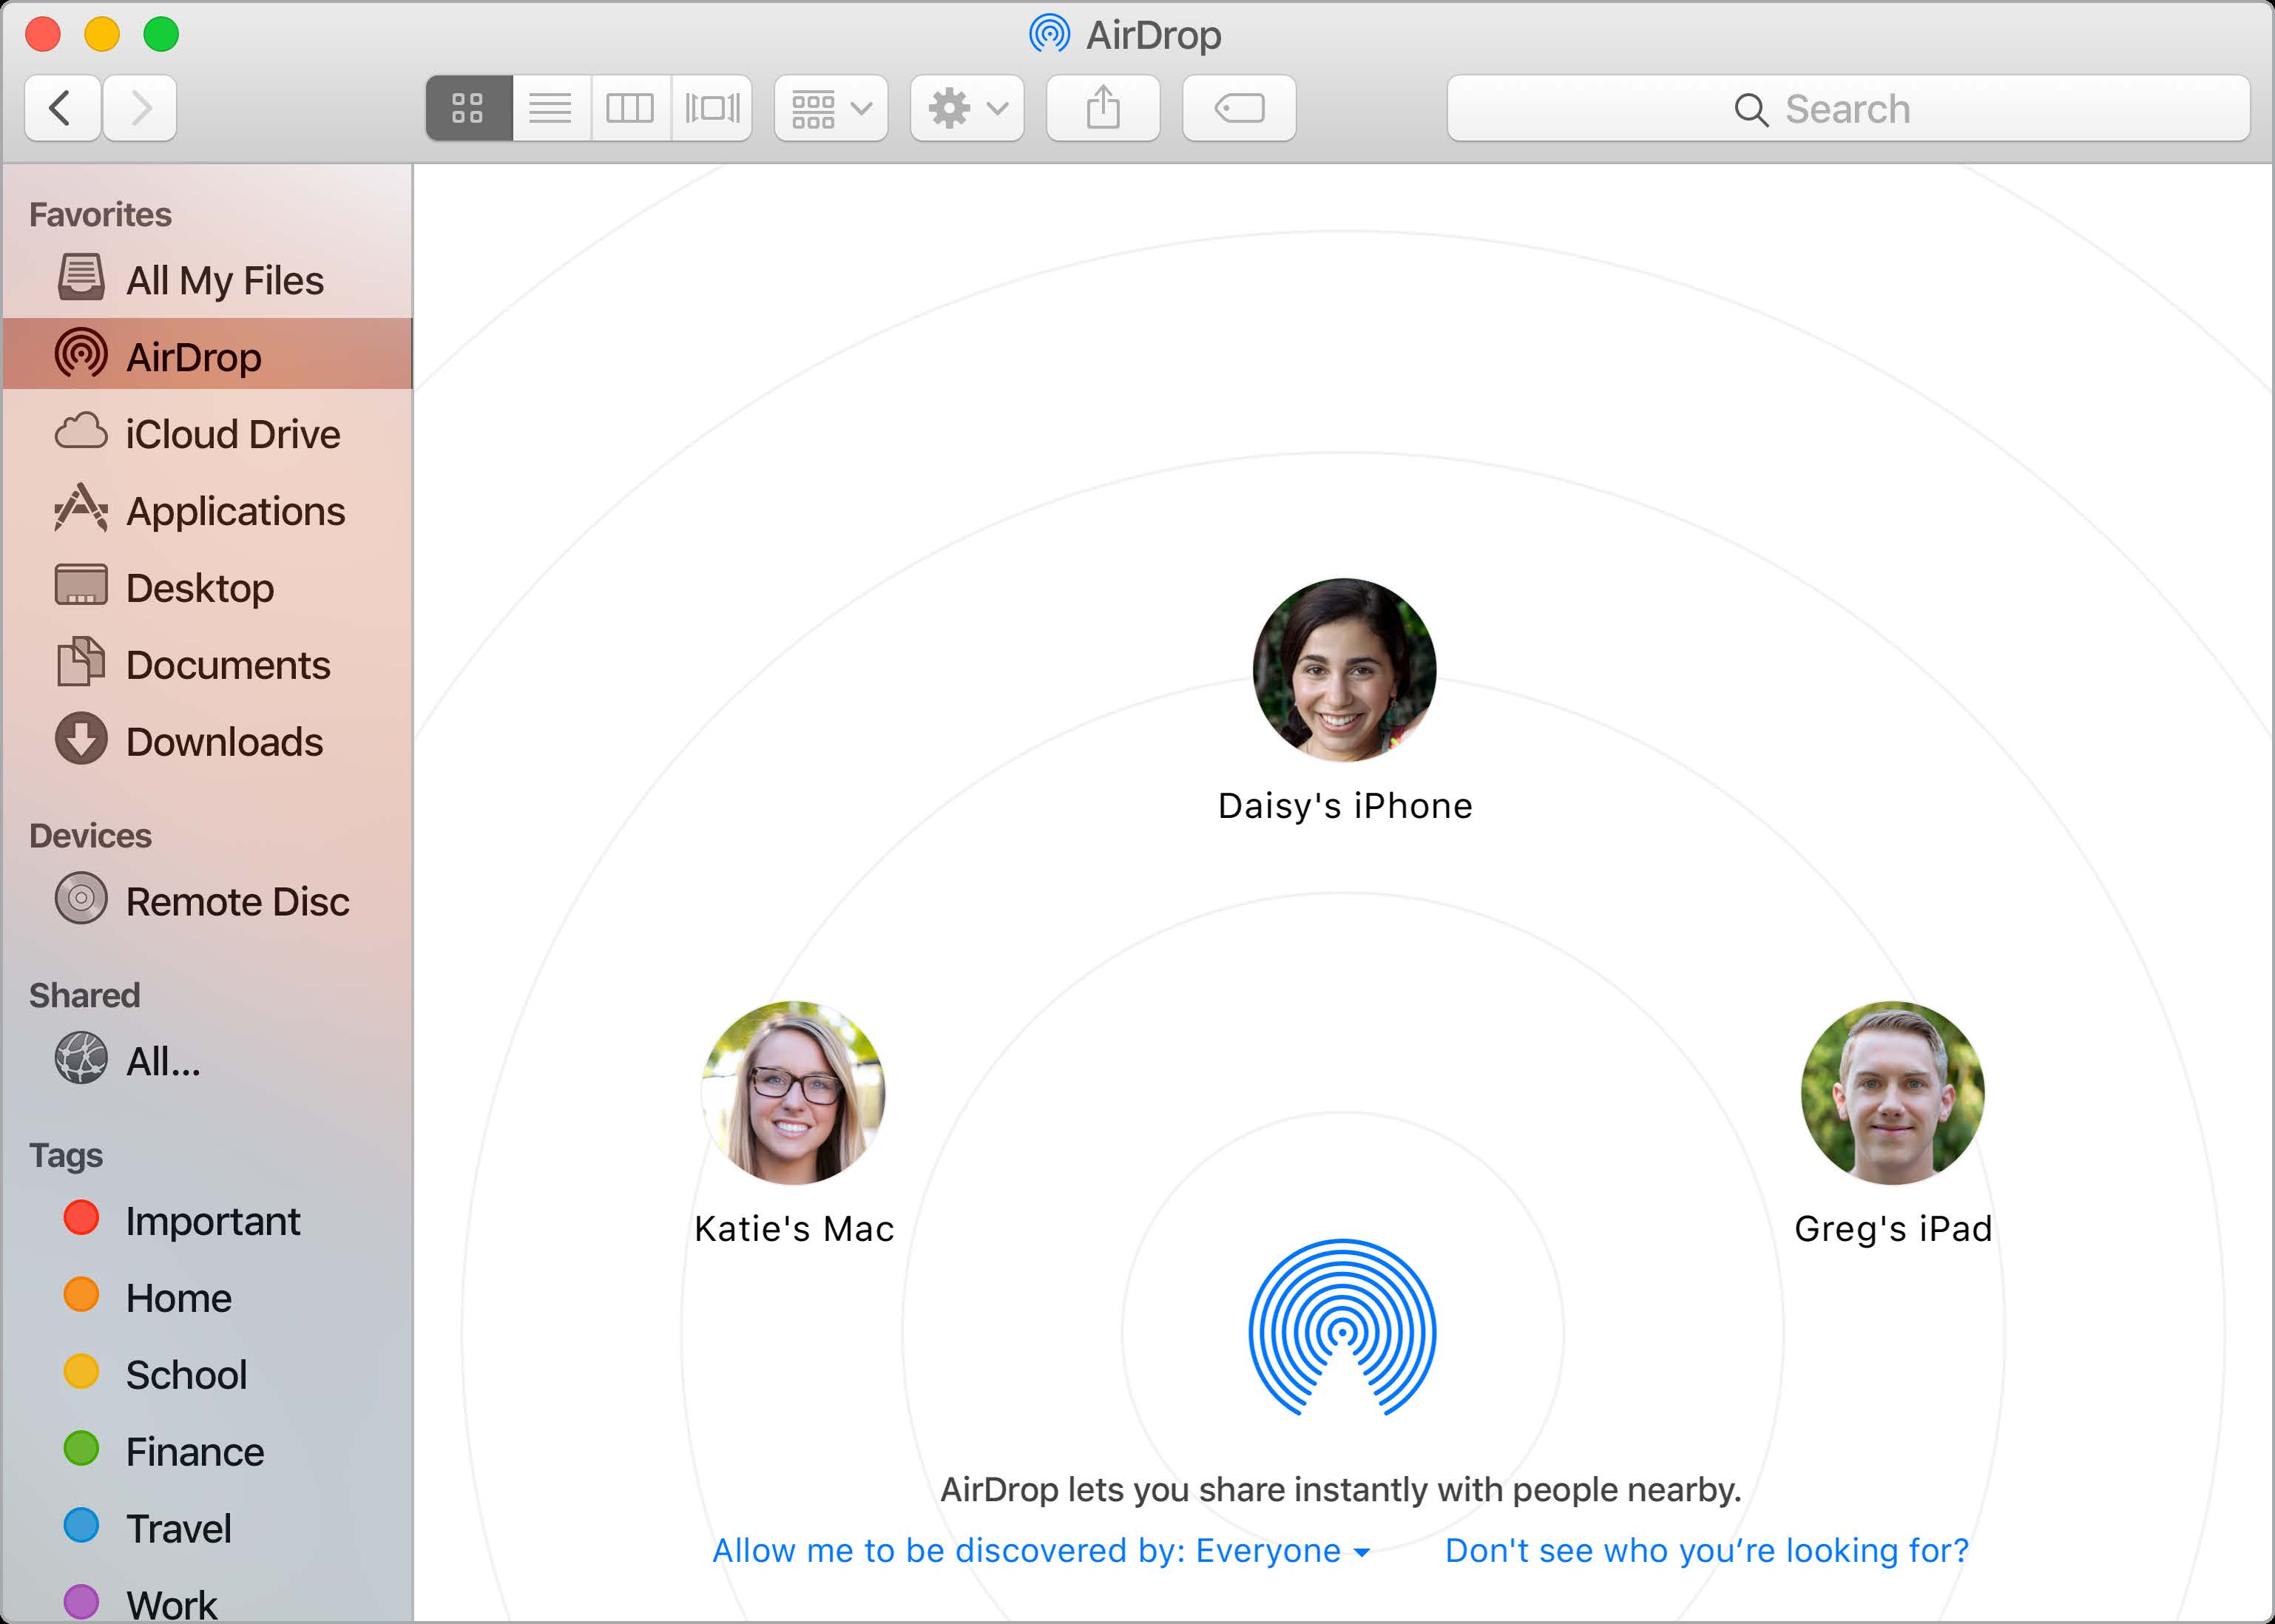Select the orange Home tag
Viewport: 2275px width, 1624px height.
tap(81, 1295)
